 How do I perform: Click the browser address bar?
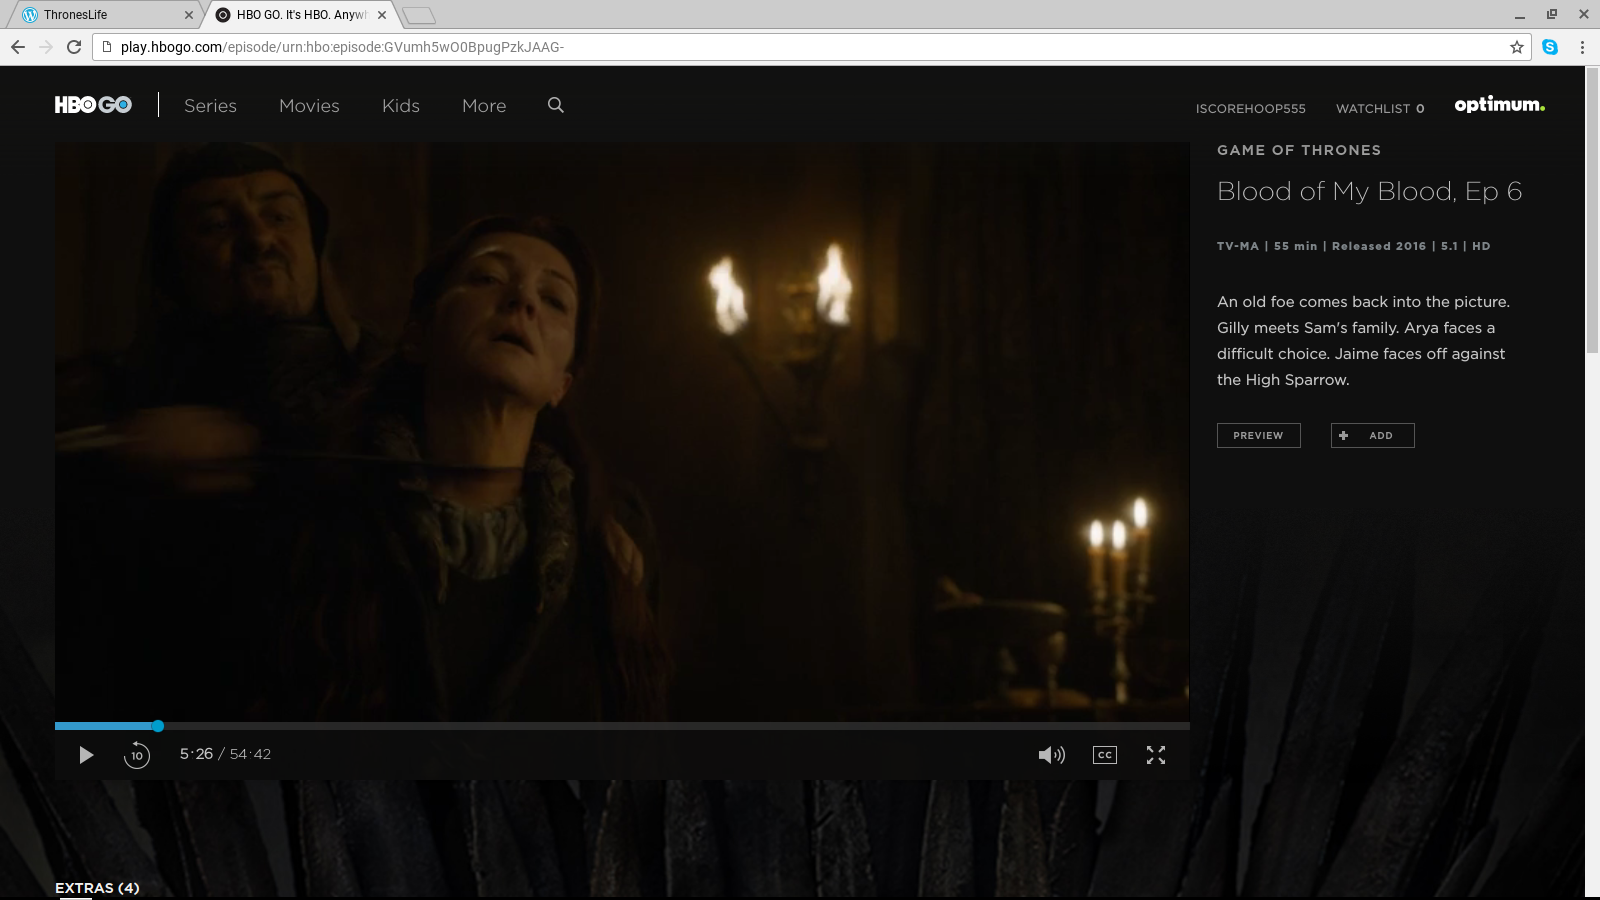point(800,47)
